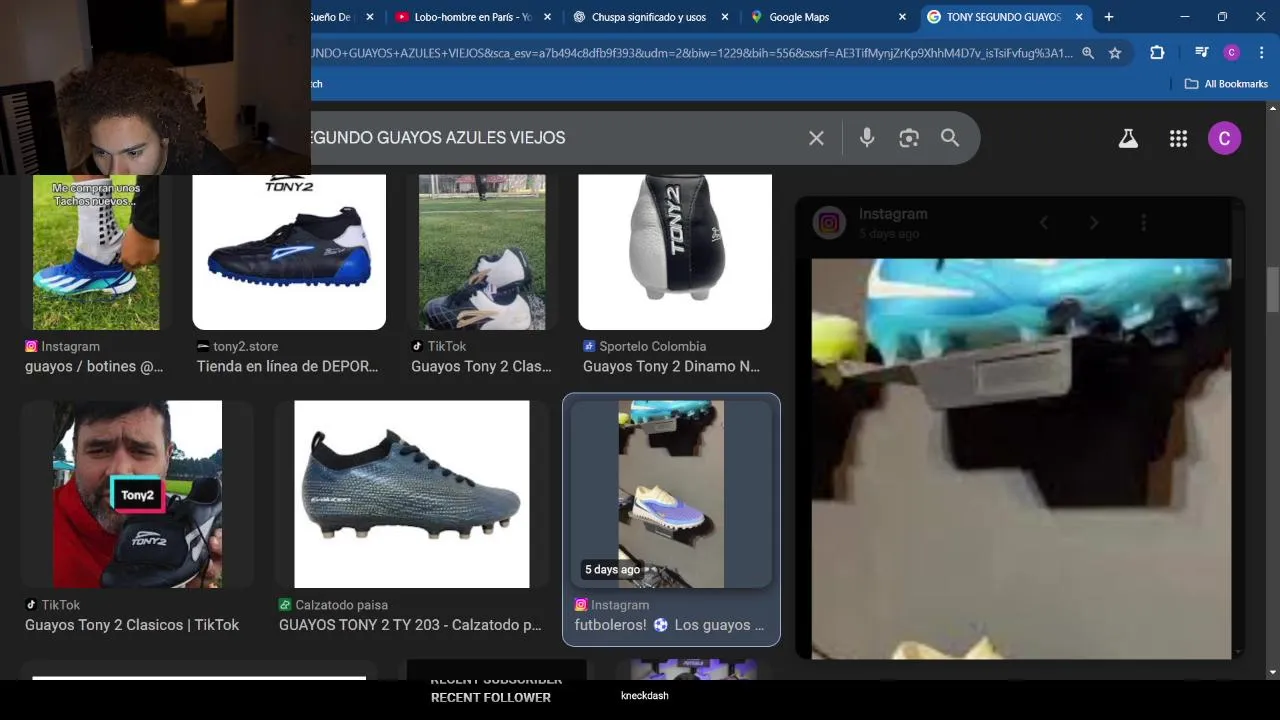This screenshot has width=1280, height=720.
Task: Open 'Guayos Tony 2 Clasicos | TikTok' link
Action: [132, 625]
